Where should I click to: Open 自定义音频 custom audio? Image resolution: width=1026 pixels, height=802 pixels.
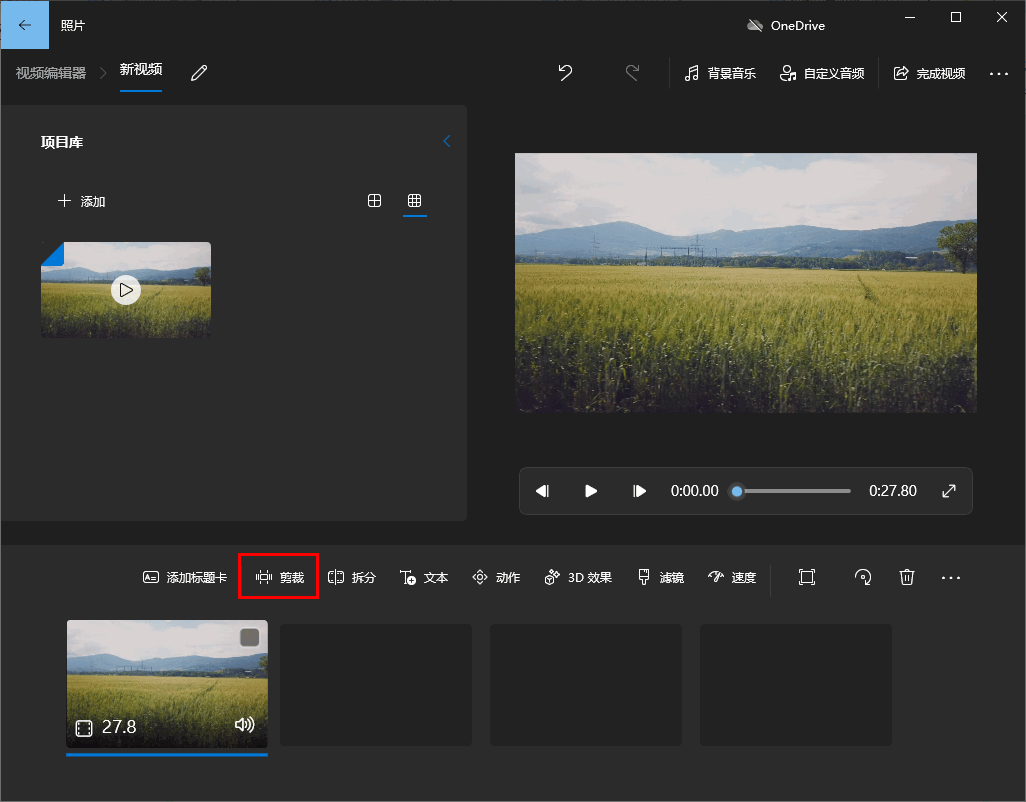[822, 73]
